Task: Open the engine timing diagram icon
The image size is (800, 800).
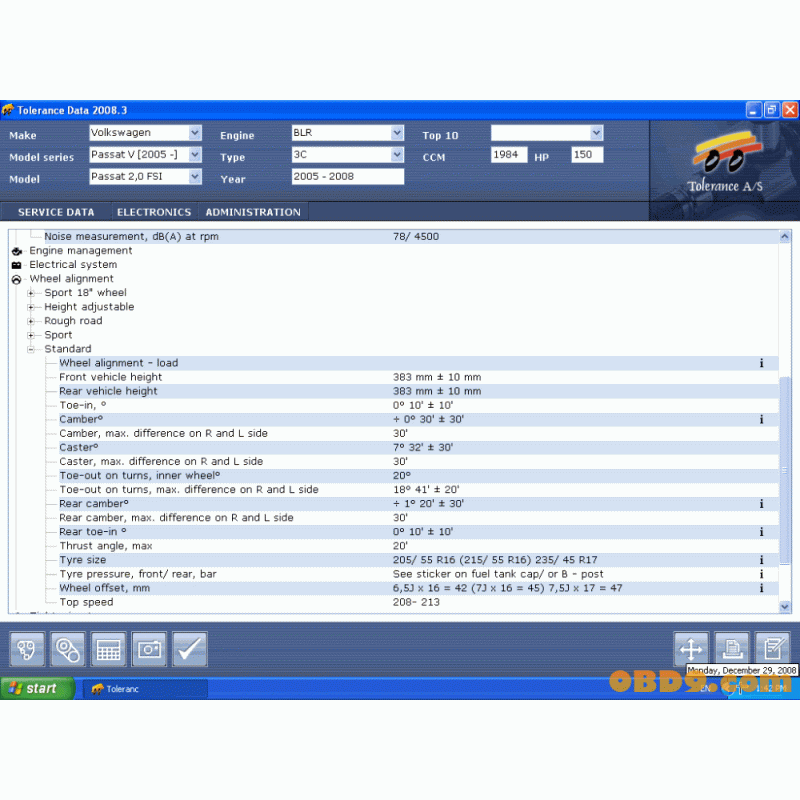Action: (x=27, y=649)
